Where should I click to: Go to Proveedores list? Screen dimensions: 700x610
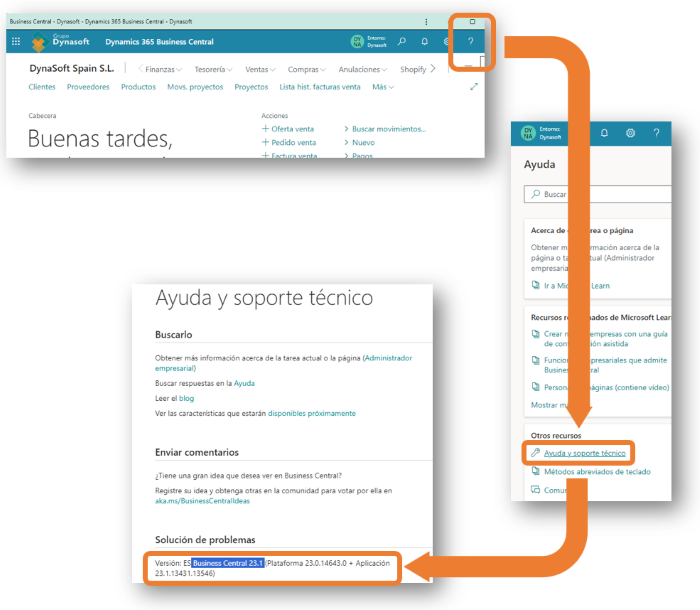click(88, 87)
